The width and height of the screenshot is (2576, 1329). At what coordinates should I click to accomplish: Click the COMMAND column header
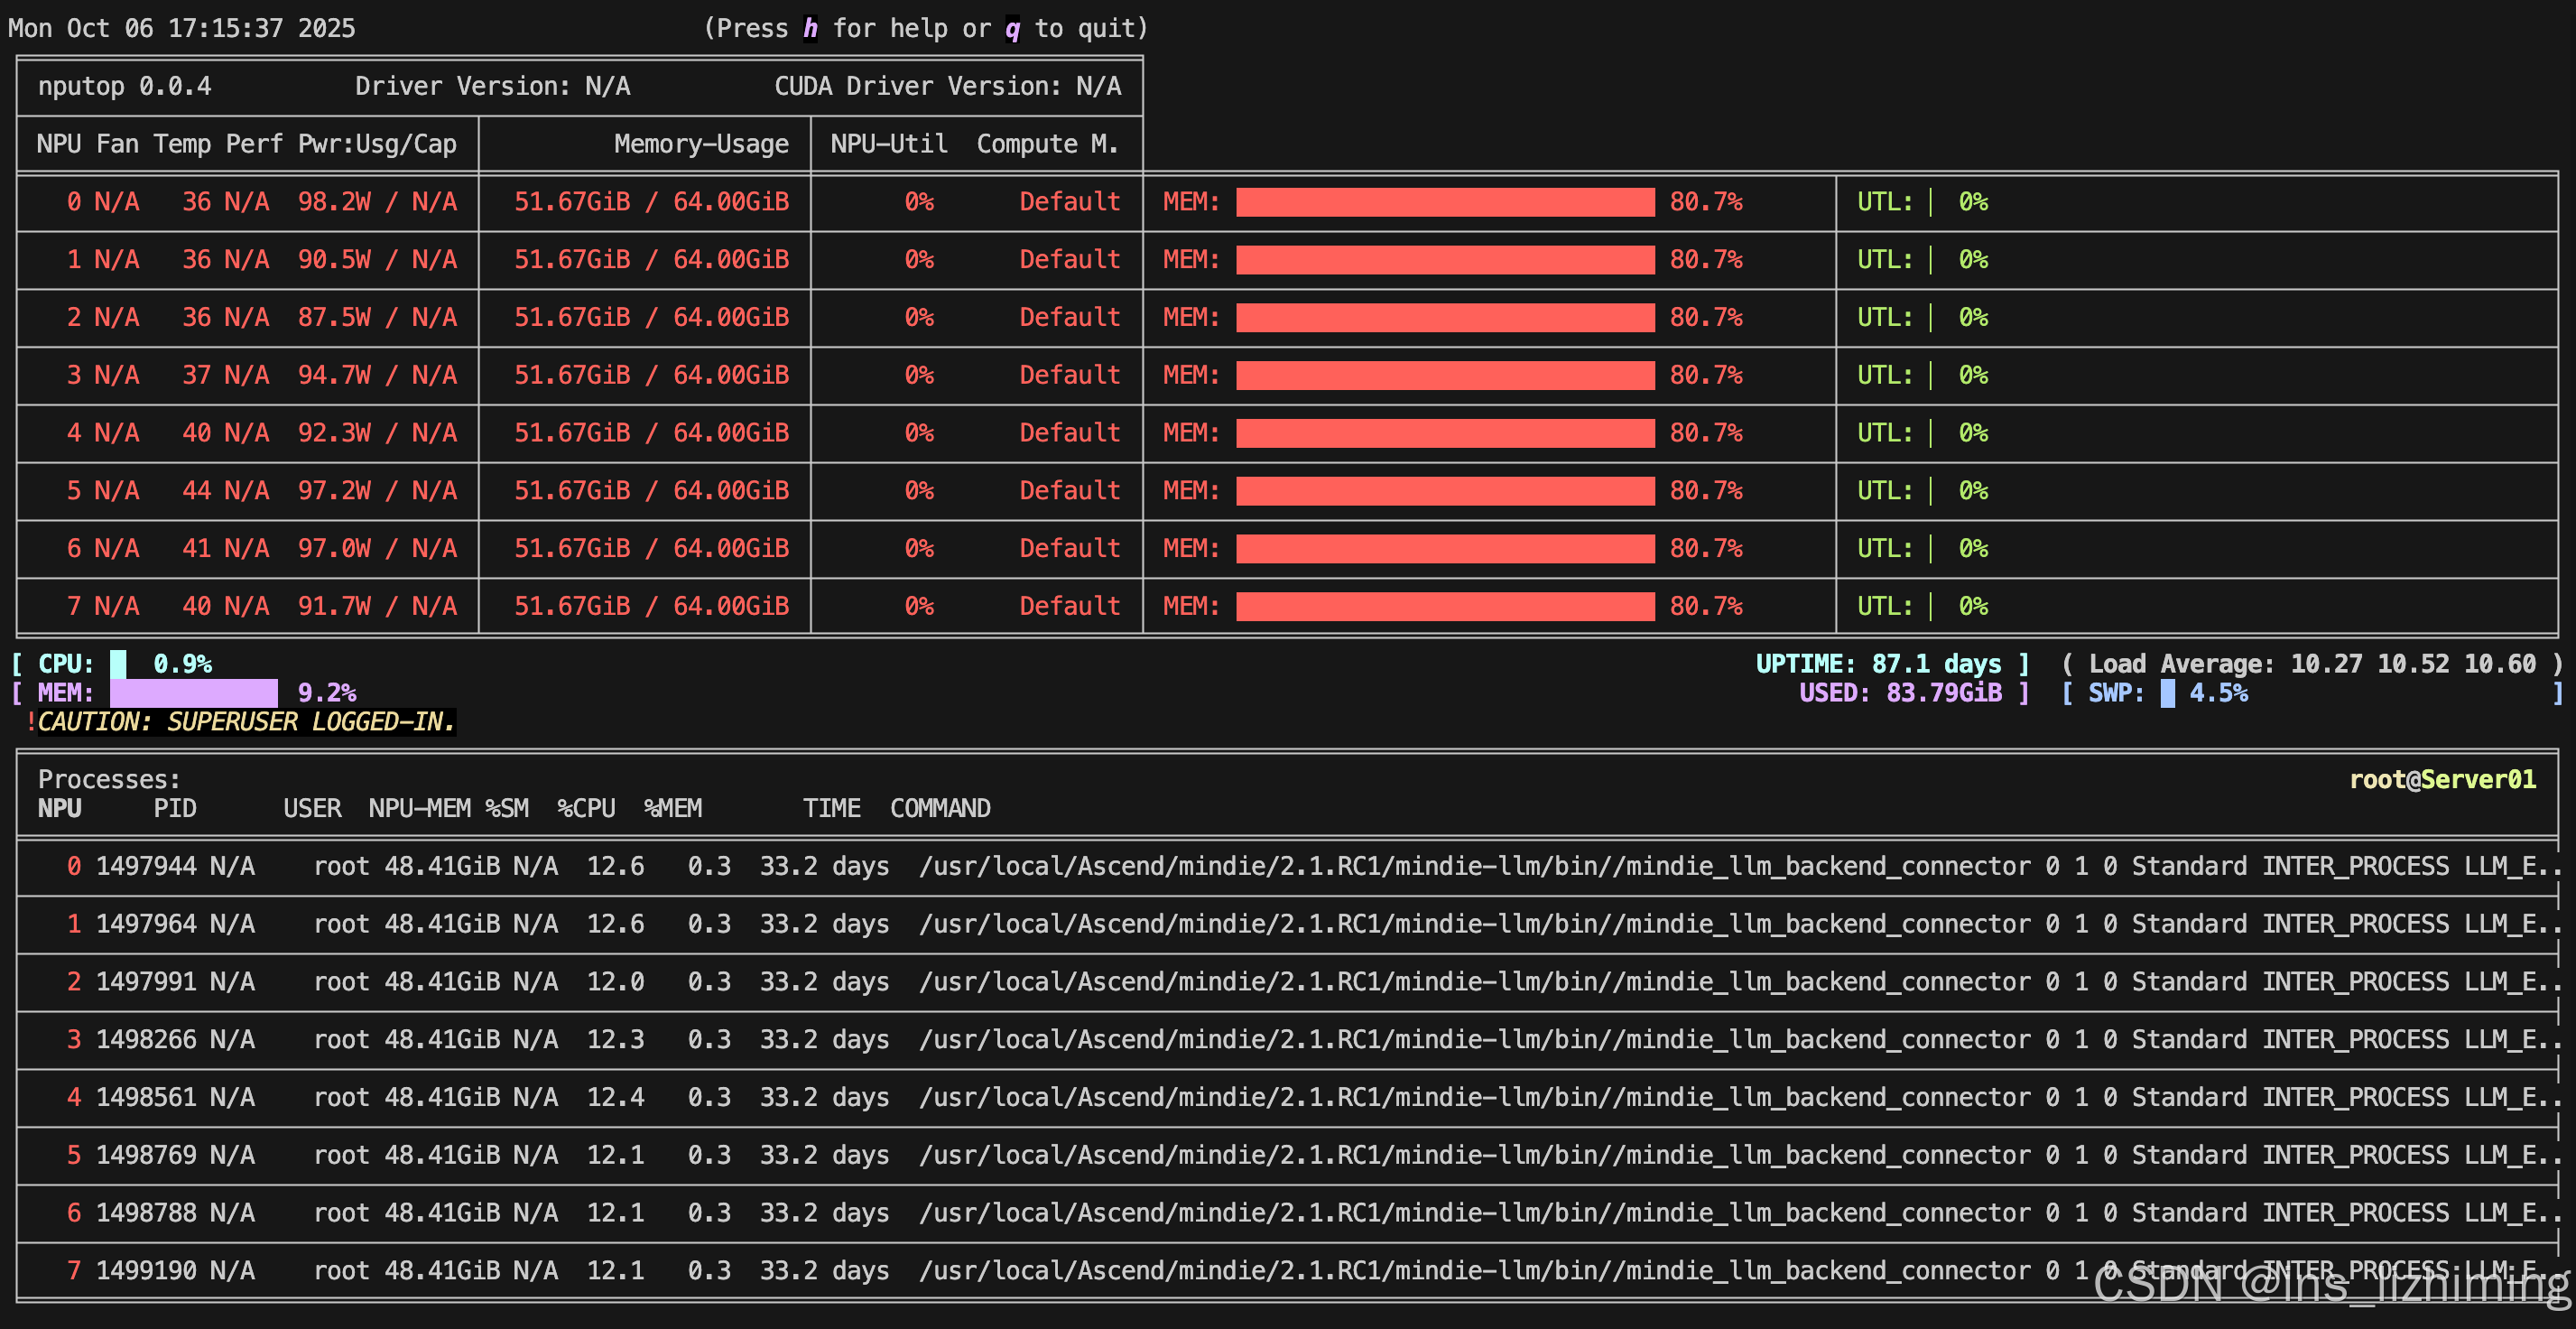coord(940,808)
